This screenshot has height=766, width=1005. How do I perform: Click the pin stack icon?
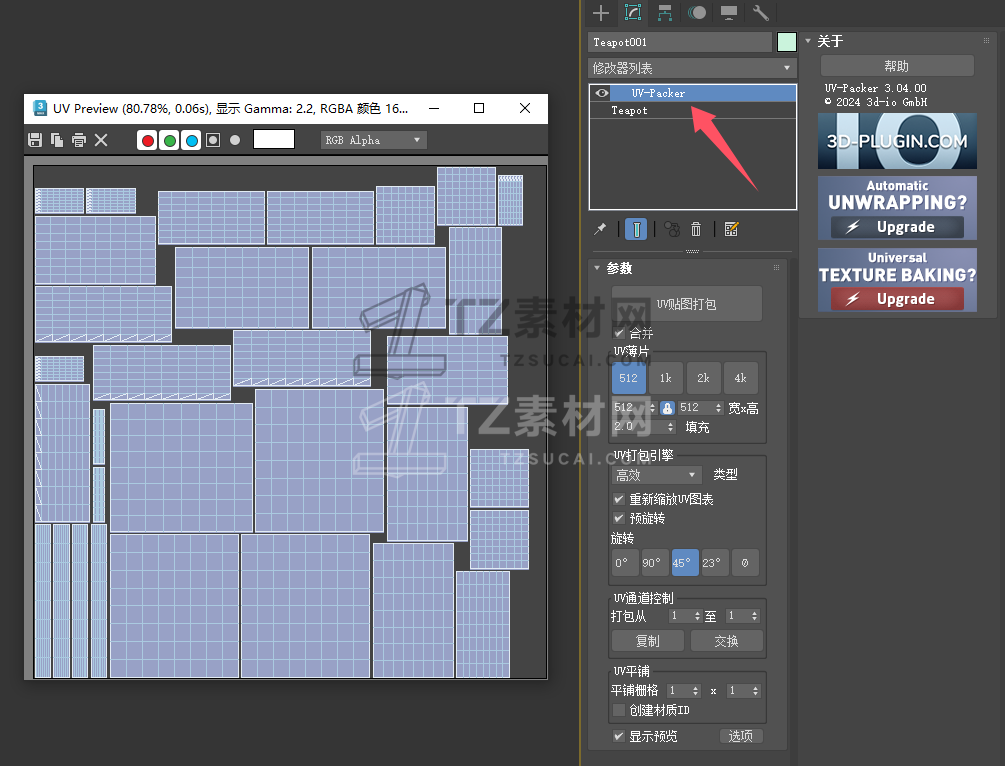[x=600, y=229]
